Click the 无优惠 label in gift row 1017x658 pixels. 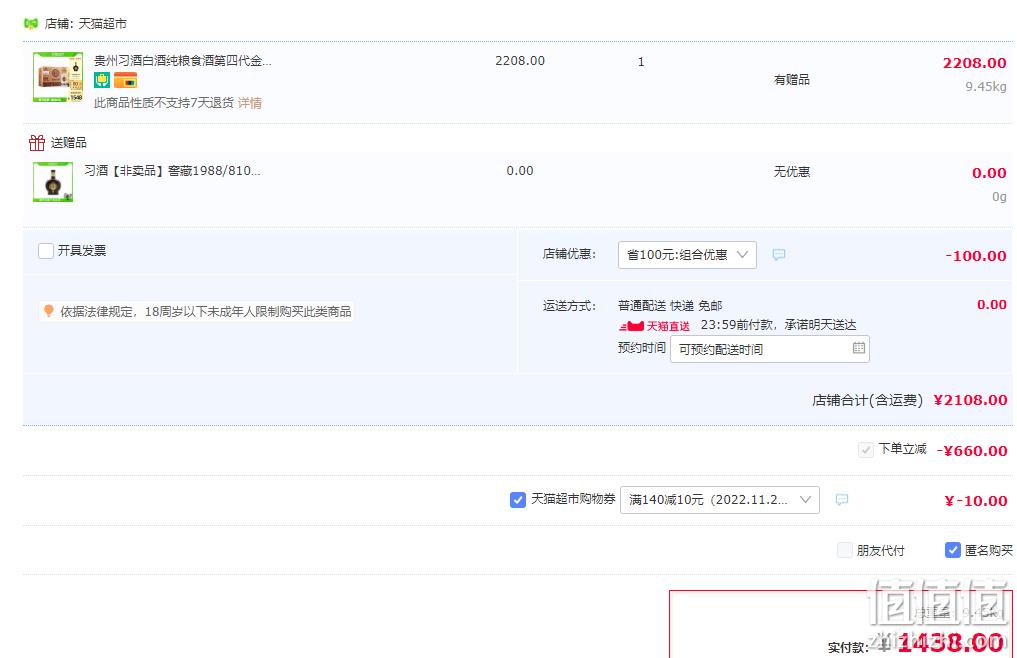(x=791, y=171)
